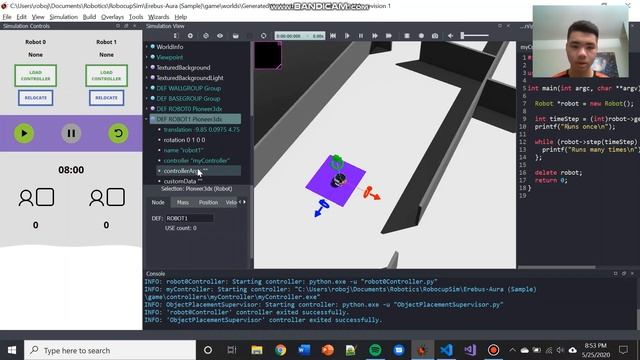Screen dimensions: 640x360
Task: Start movie recording with round record icon
Action: (x=421, y=36)
